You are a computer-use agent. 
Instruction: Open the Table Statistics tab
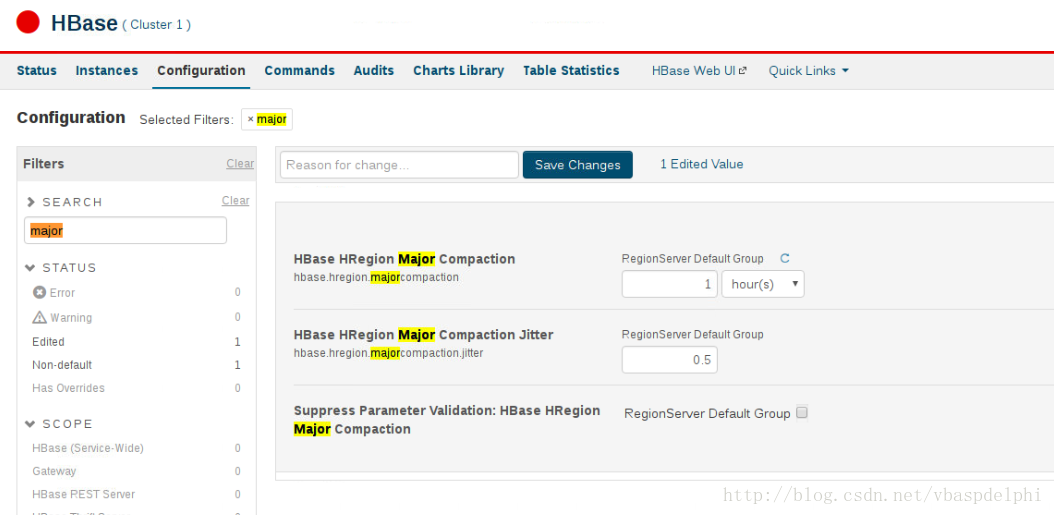[571, 71]
